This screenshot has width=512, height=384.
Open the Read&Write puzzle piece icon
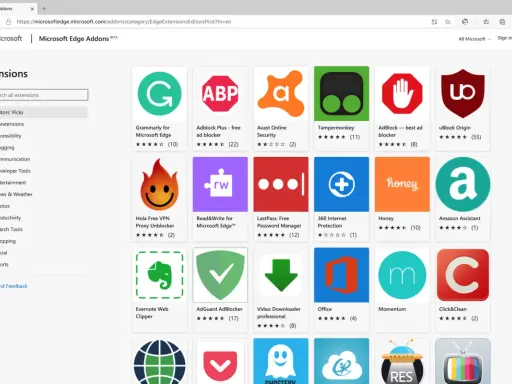click(x=220, y=184)
